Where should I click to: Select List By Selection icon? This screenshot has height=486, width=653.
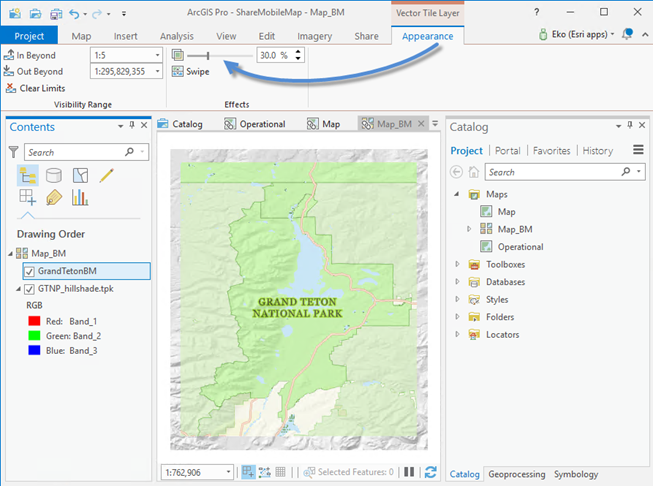(x=80, y=175)
